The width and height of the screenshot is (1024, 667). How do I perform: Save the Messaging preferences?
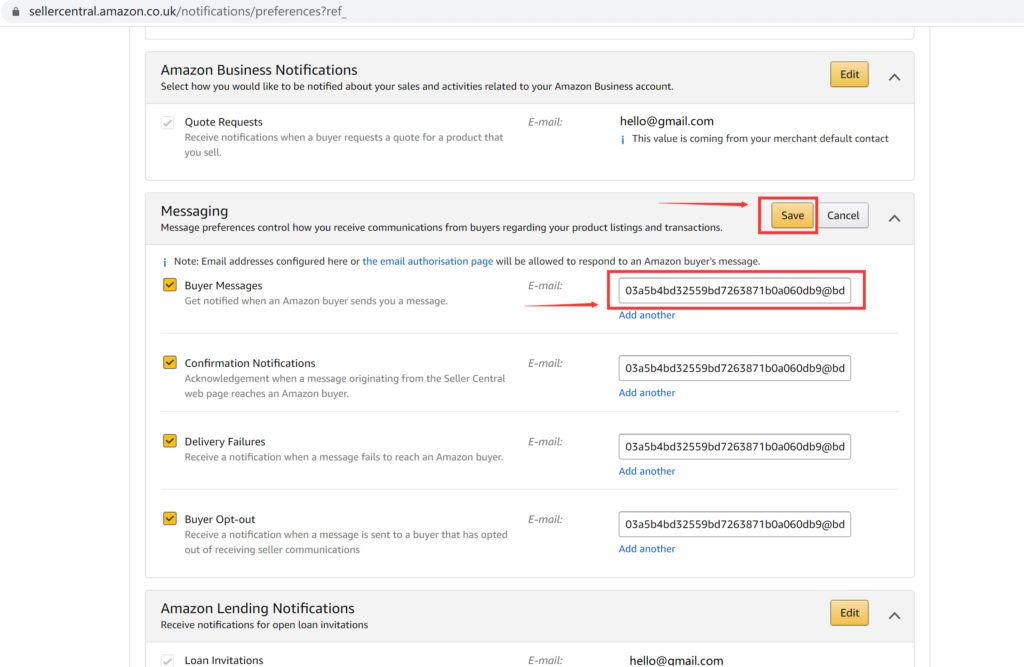pos(792,216)
